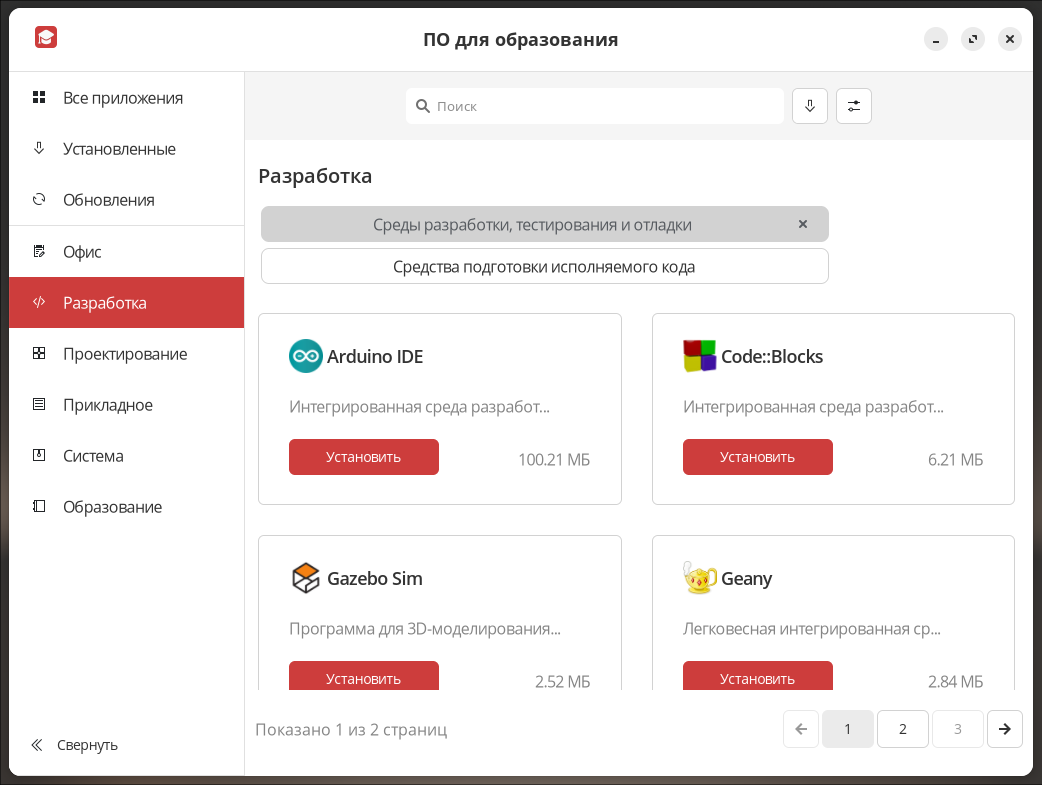The image size is (1042, 785).
Task: Select 'Обновления' in the sidebar
Action: pos(108,200)
